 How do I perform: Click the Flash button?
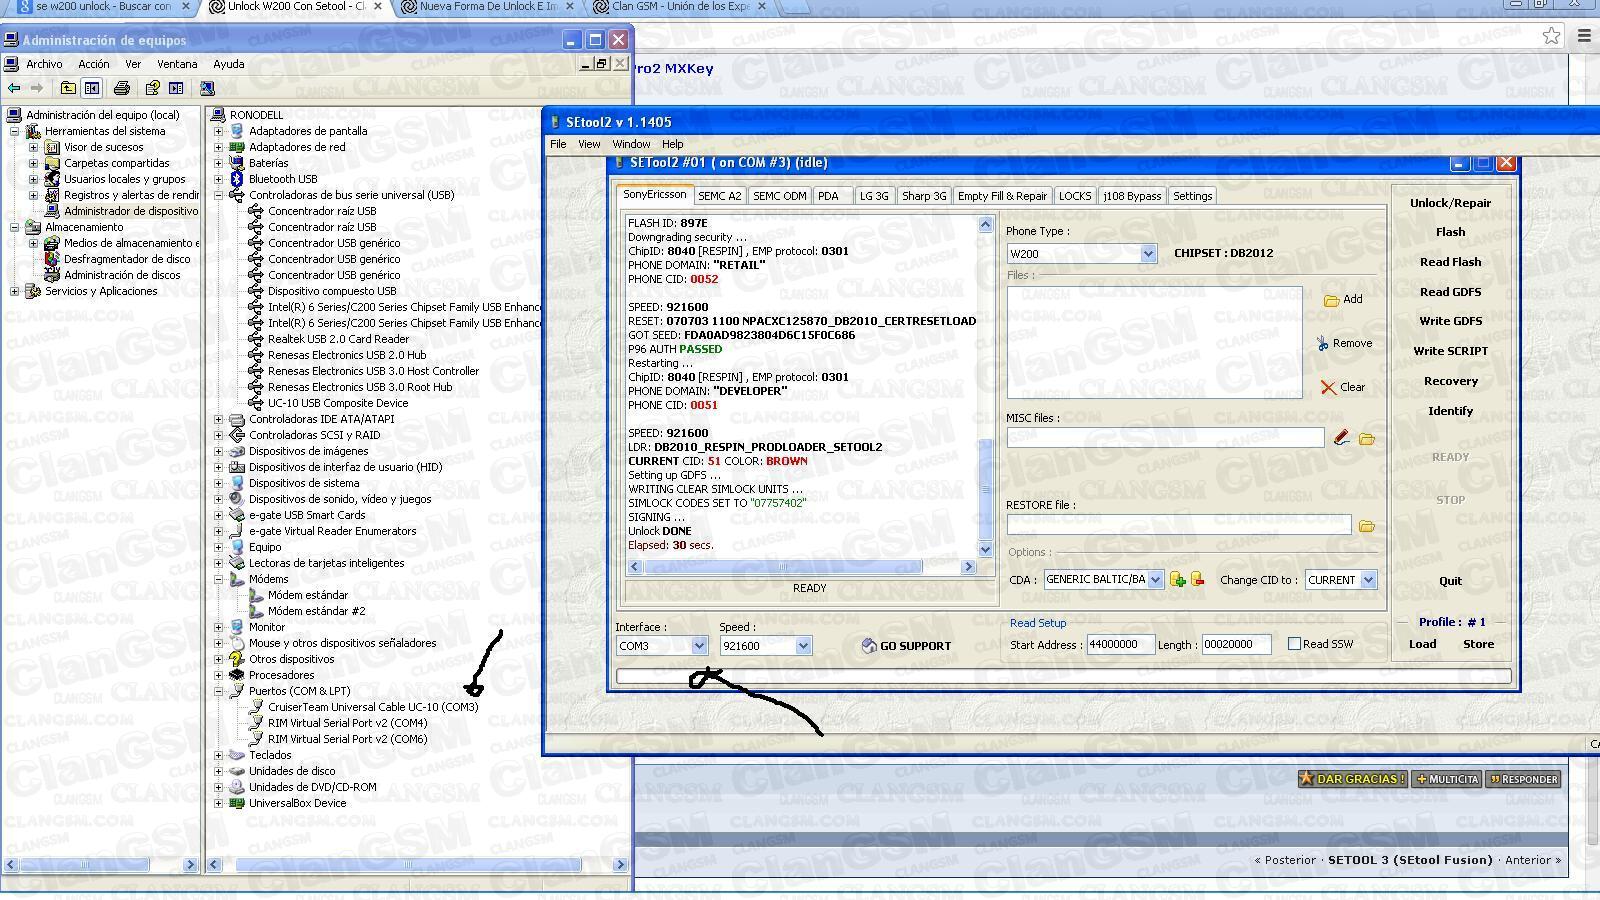tap(1450, 232)
